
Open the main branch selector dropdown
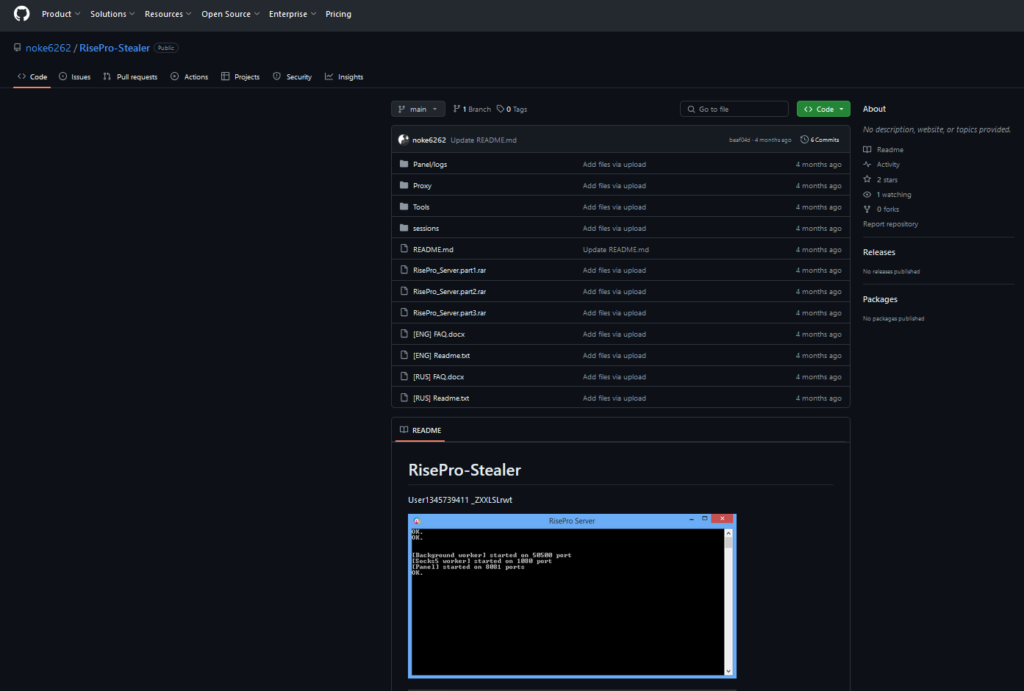(418, 109)
